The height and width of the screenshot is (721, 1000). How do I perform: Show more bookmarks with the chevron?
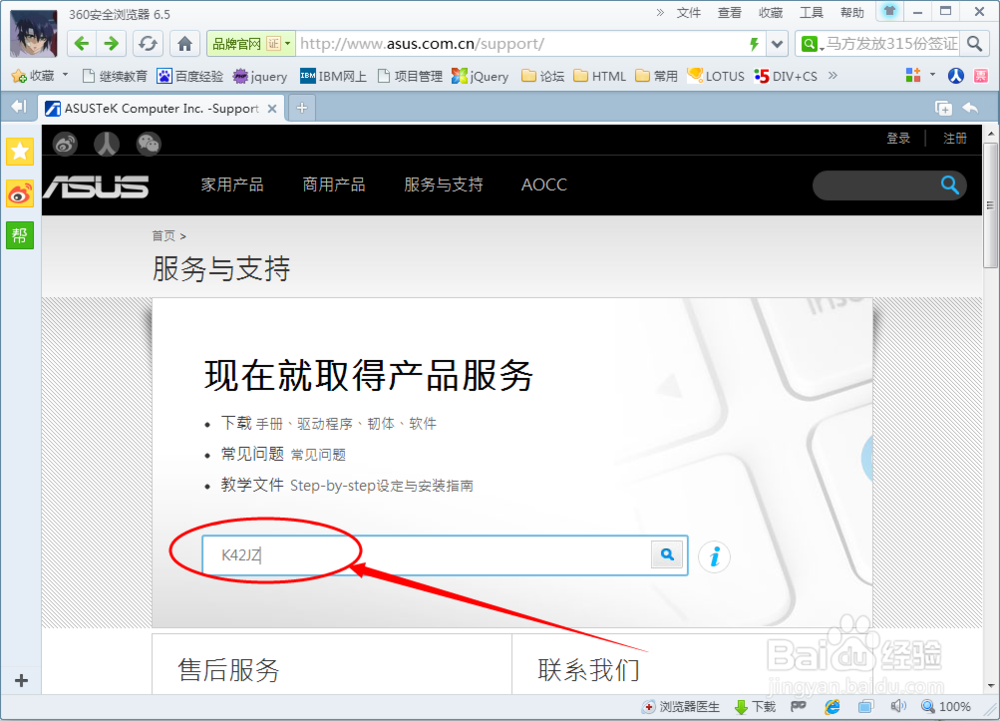click(x=832, y=75)
